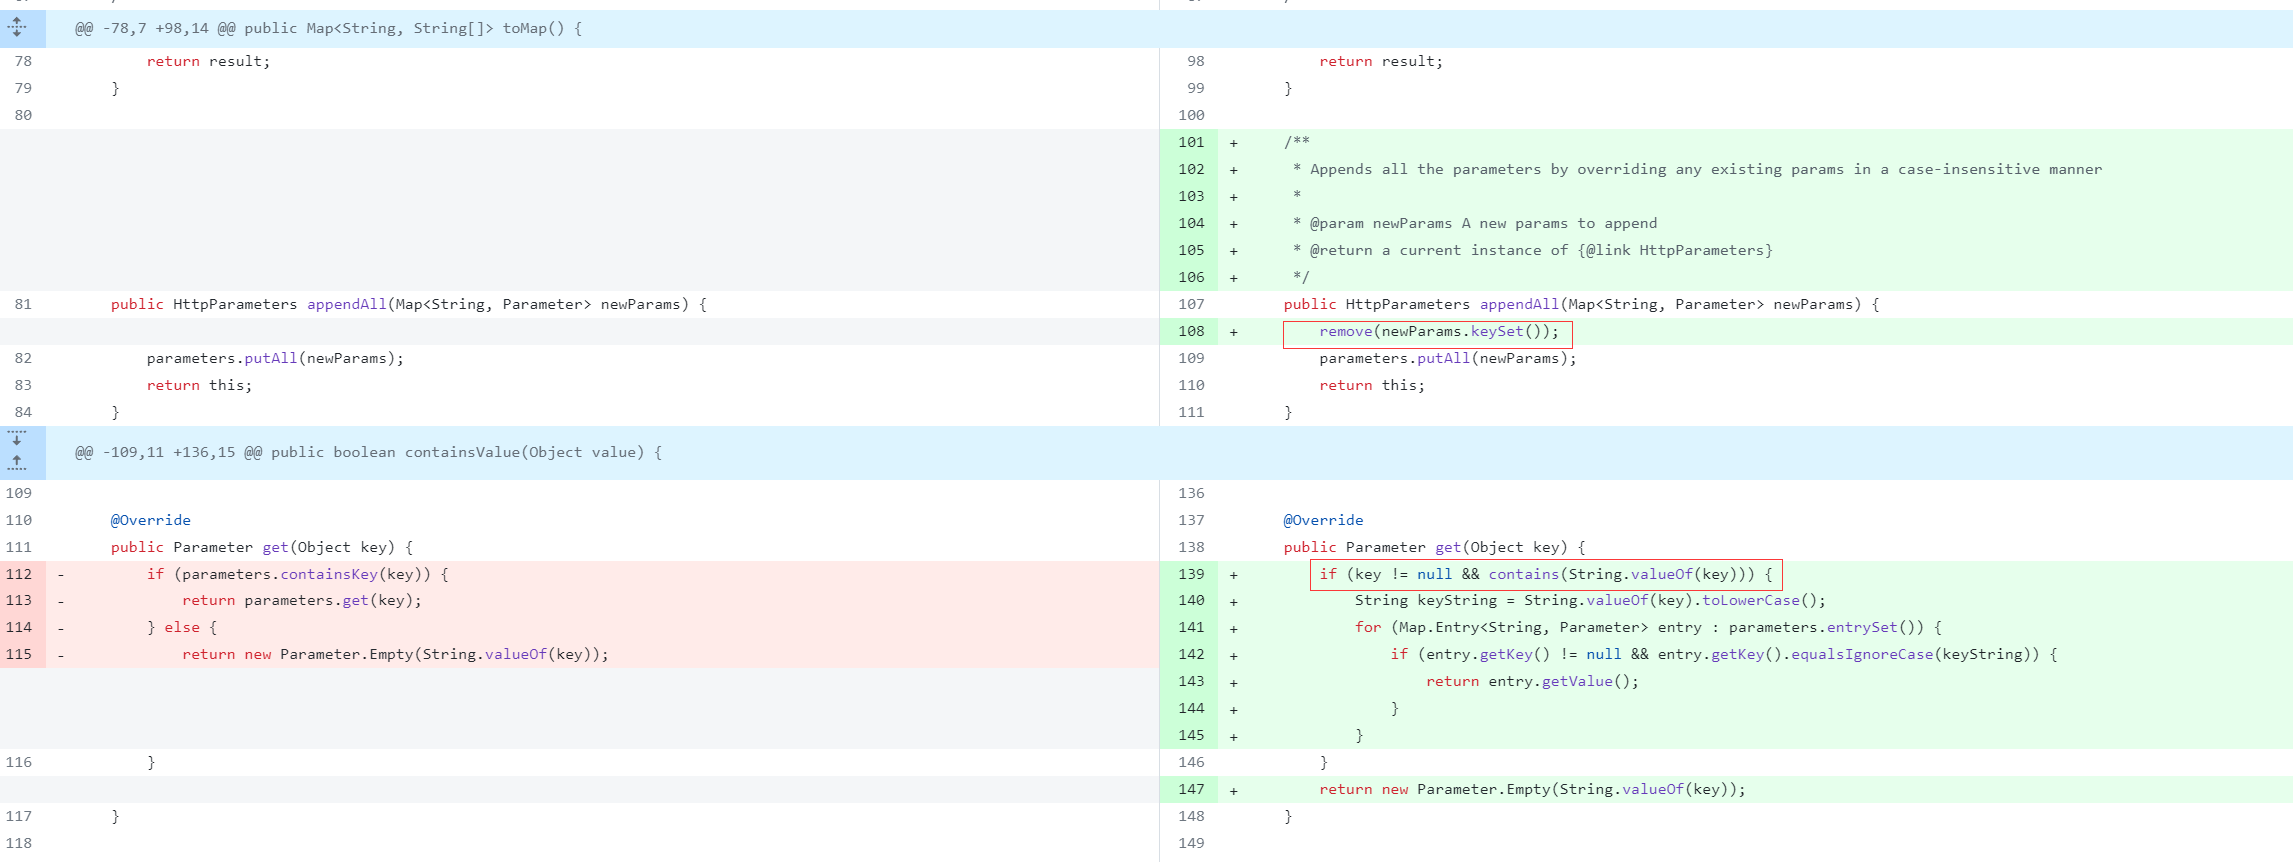The image size is (2293, 862).
Task: Select added line number 102
Action: point(1191,169)
